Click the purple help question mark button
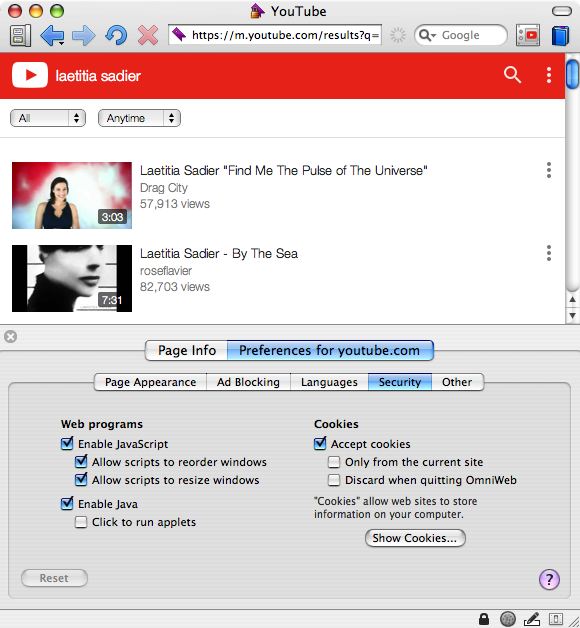580x628 pixels. (549, 579)
